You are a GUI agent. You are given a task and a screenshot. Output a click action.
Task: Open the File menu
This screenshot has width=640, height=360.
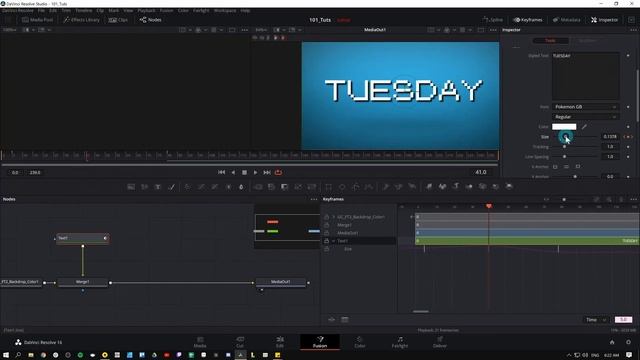pos(41,11)
